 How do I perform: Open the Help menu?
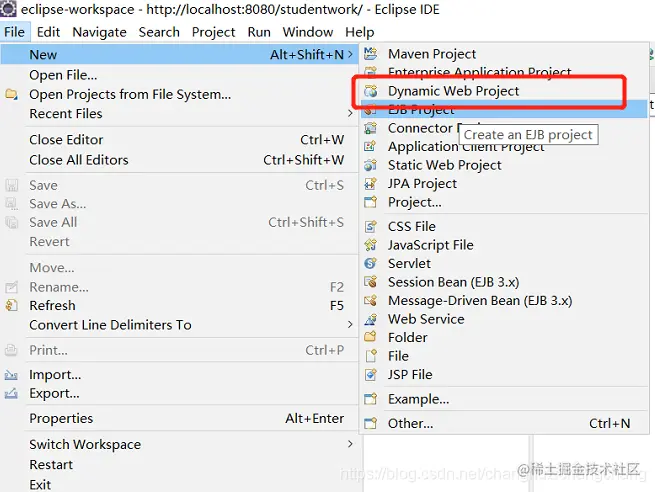tap(360, 32)
